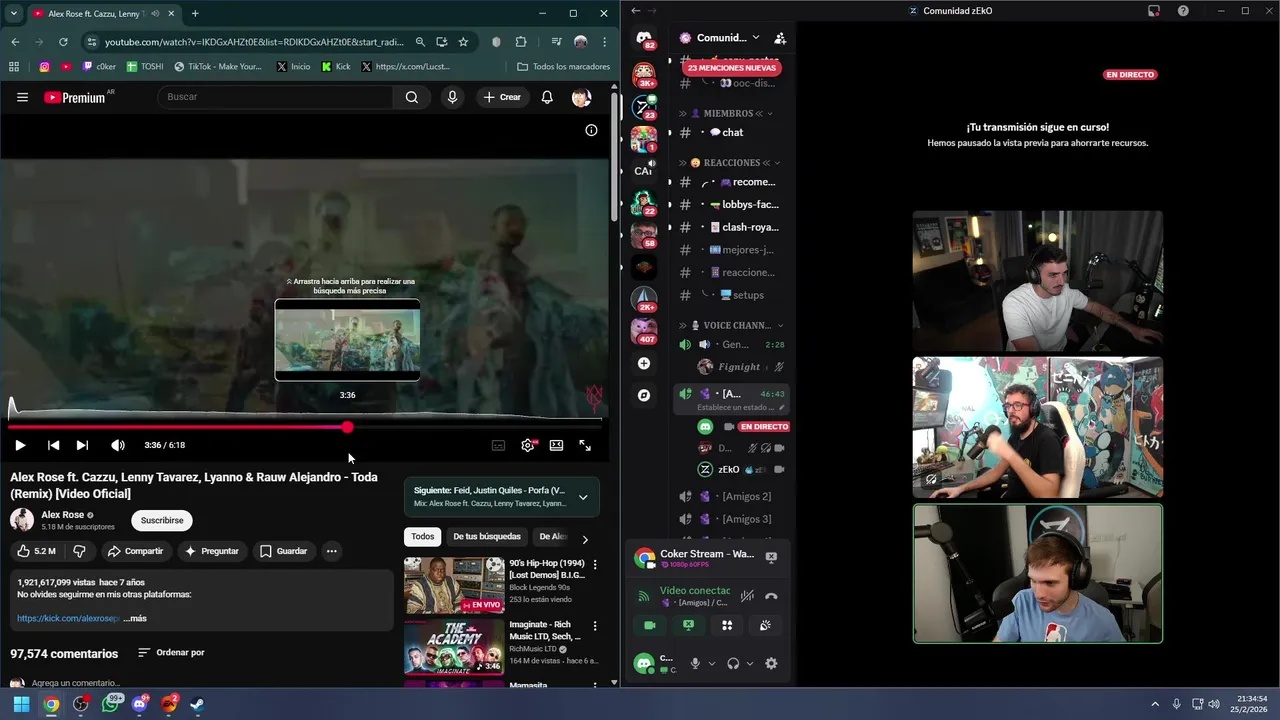Toggle subtitles in YouTube player
Image resolution: width=1280 pixels, height=720 pixels.
(x=498, y=445)
